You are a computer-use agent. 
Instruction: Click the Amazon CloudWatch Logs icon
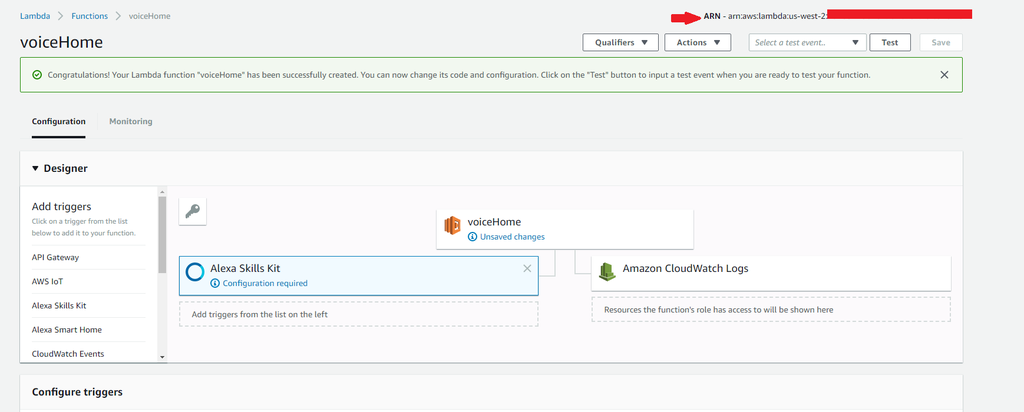click(x=606, y=270)
